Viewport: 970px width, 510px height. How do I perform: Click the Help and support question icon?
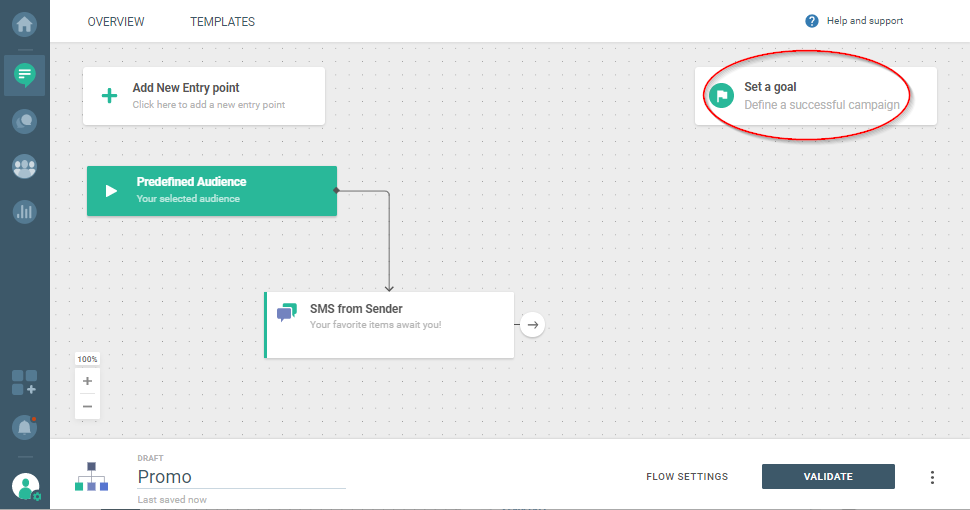pyautogui.click(x=811, y=21)
